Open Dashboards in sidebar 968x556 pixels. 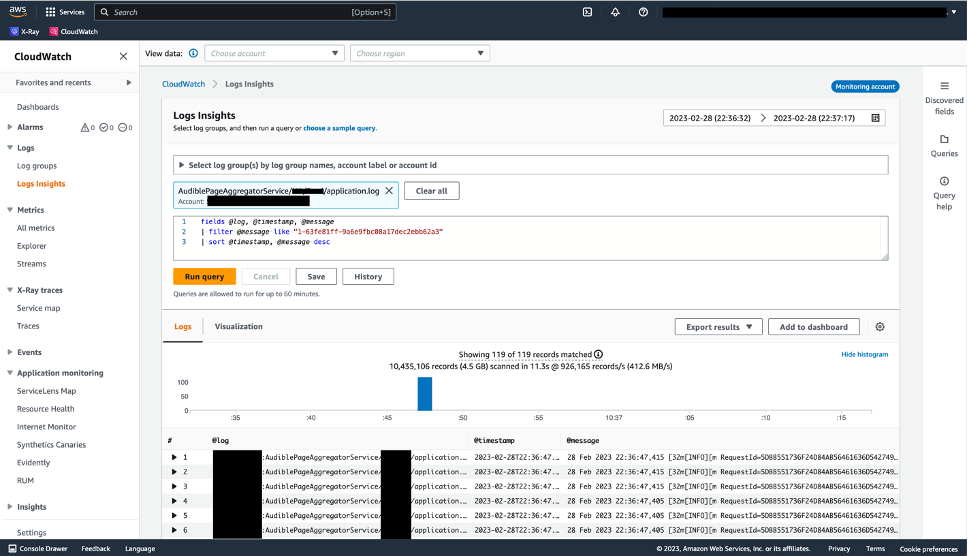tap(38, 107)
